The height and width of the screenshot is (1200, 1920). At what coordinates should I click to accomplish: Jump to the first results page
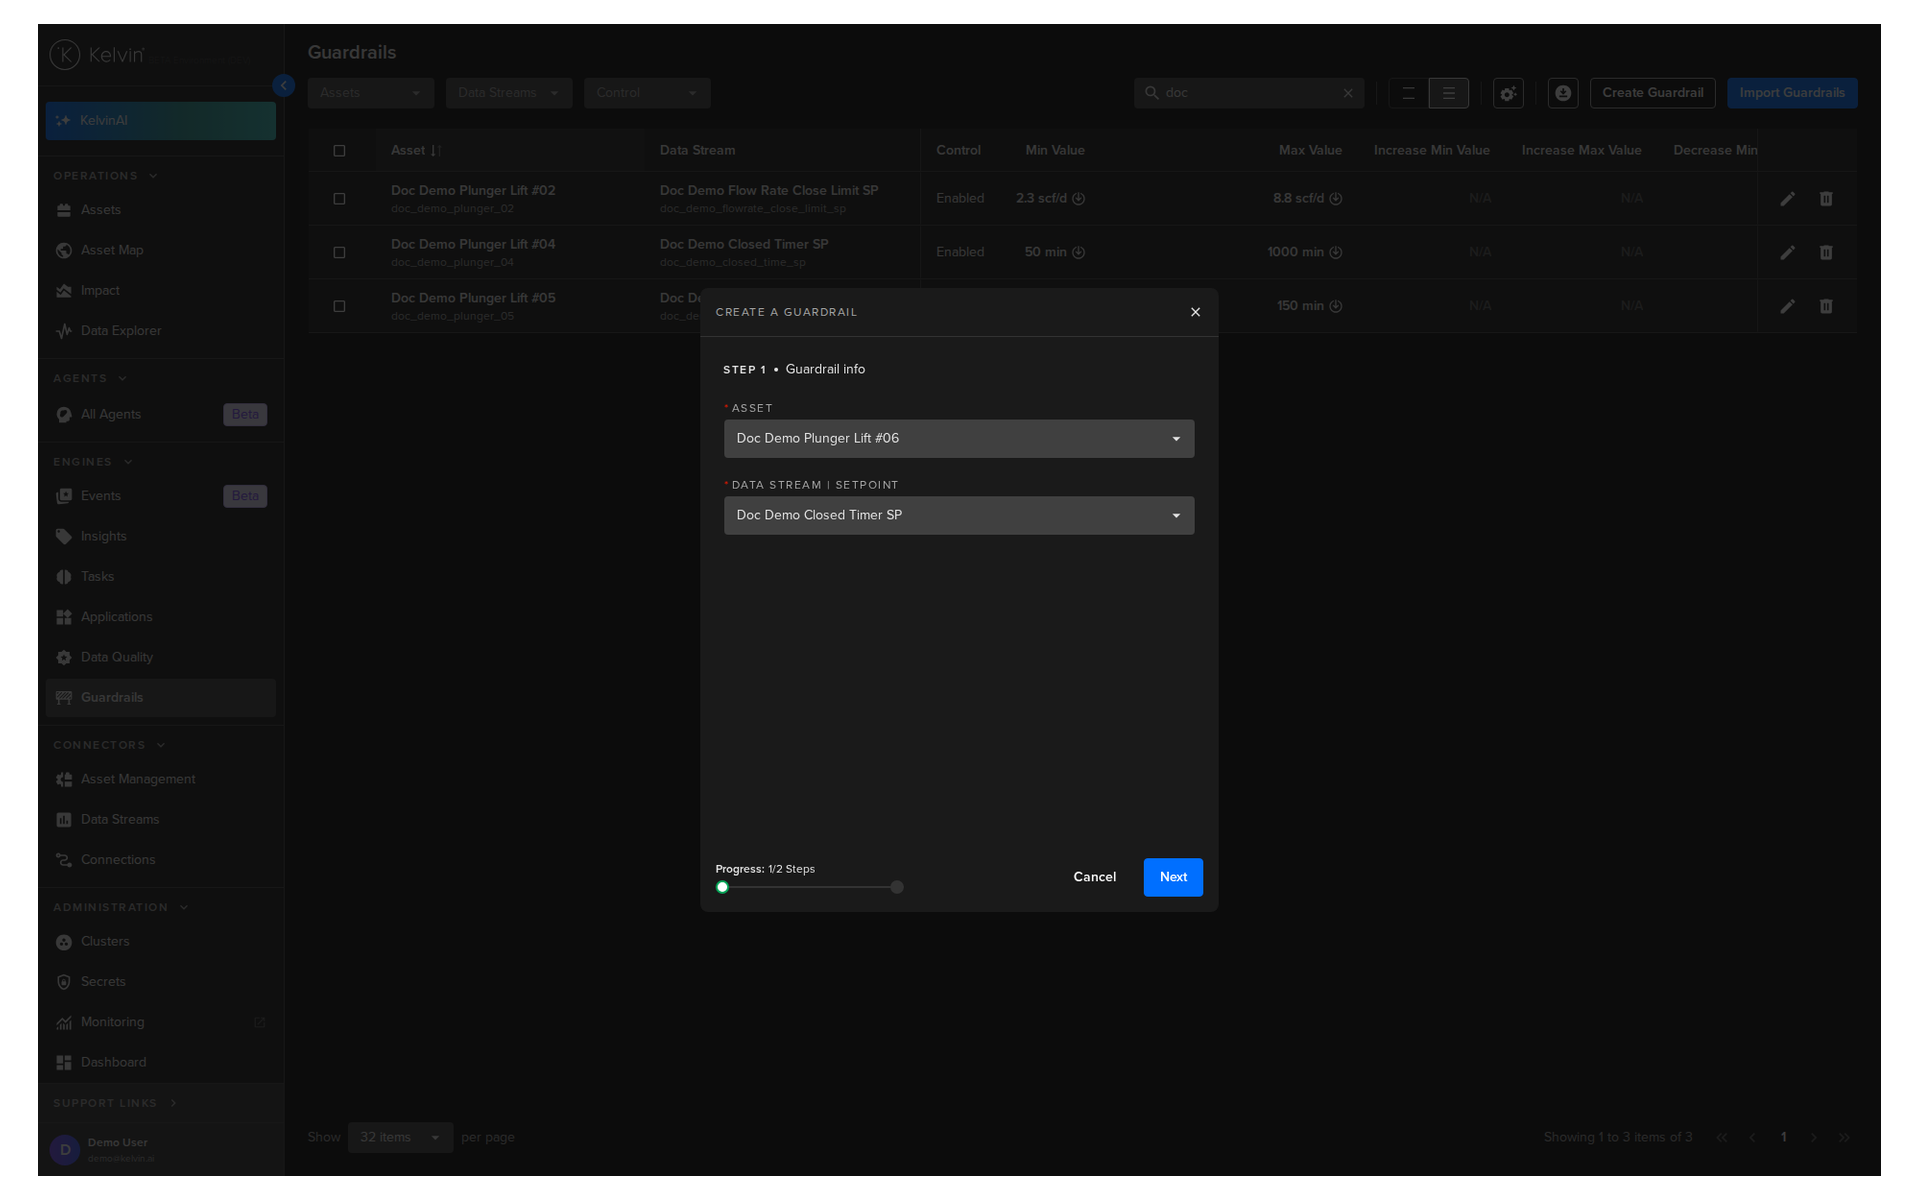(x=1721, y=1138)
